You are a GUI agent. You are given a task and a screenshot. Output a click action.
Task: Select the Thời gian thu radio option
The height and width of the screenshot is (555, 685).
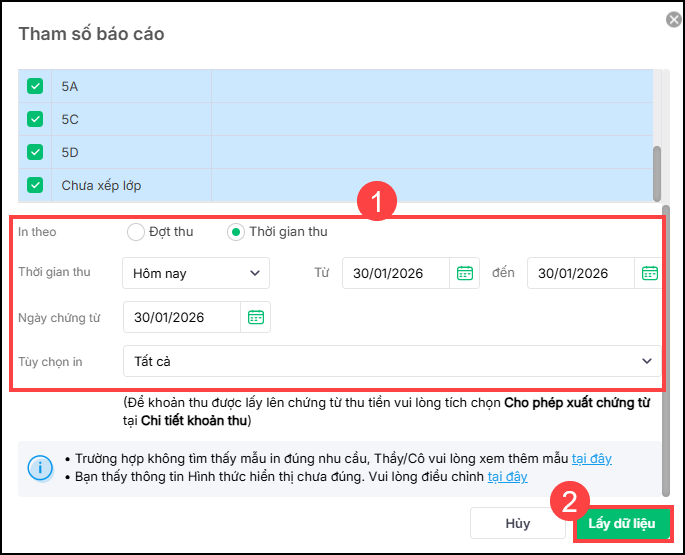click(236, 232)
